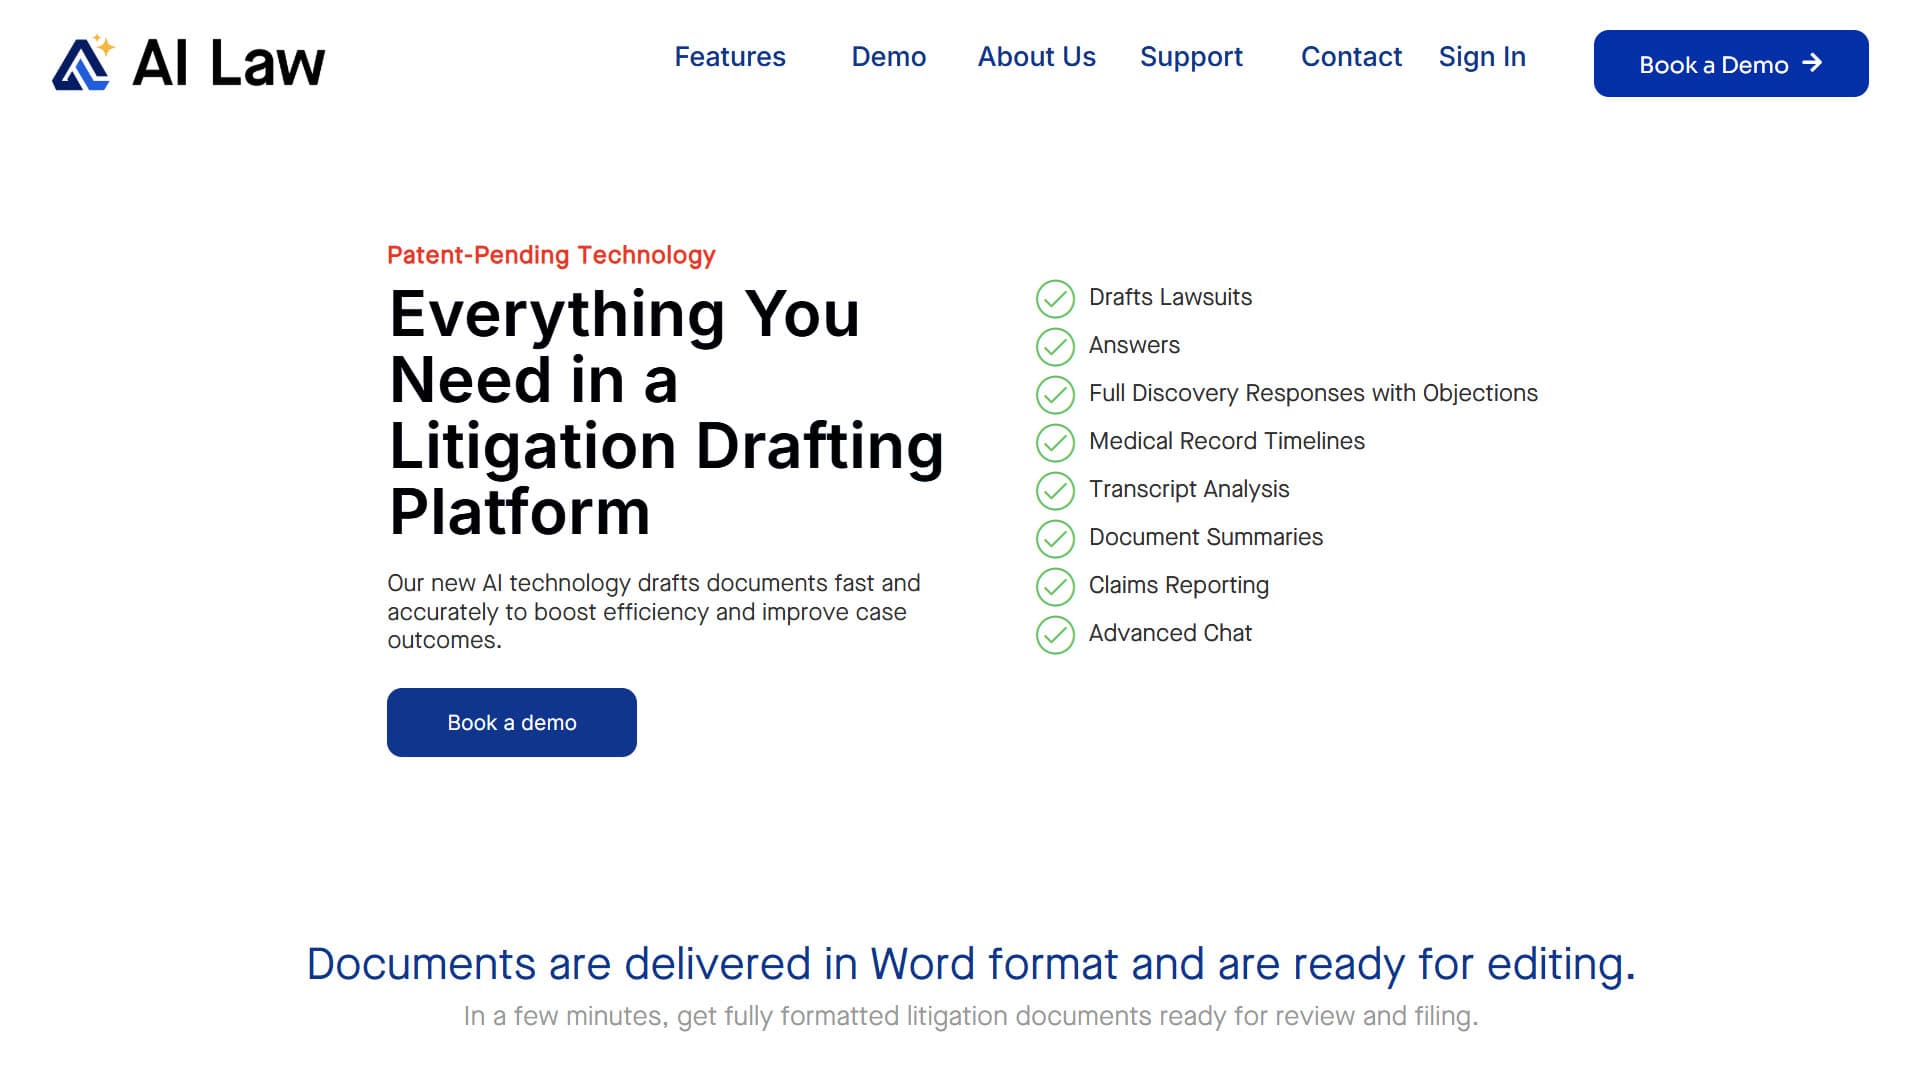The width and height of the screenshot is (1920, 1080).
Task: Click the checkmark icon beside Full Discovery Responses
Action: (x=1055, y=394)
